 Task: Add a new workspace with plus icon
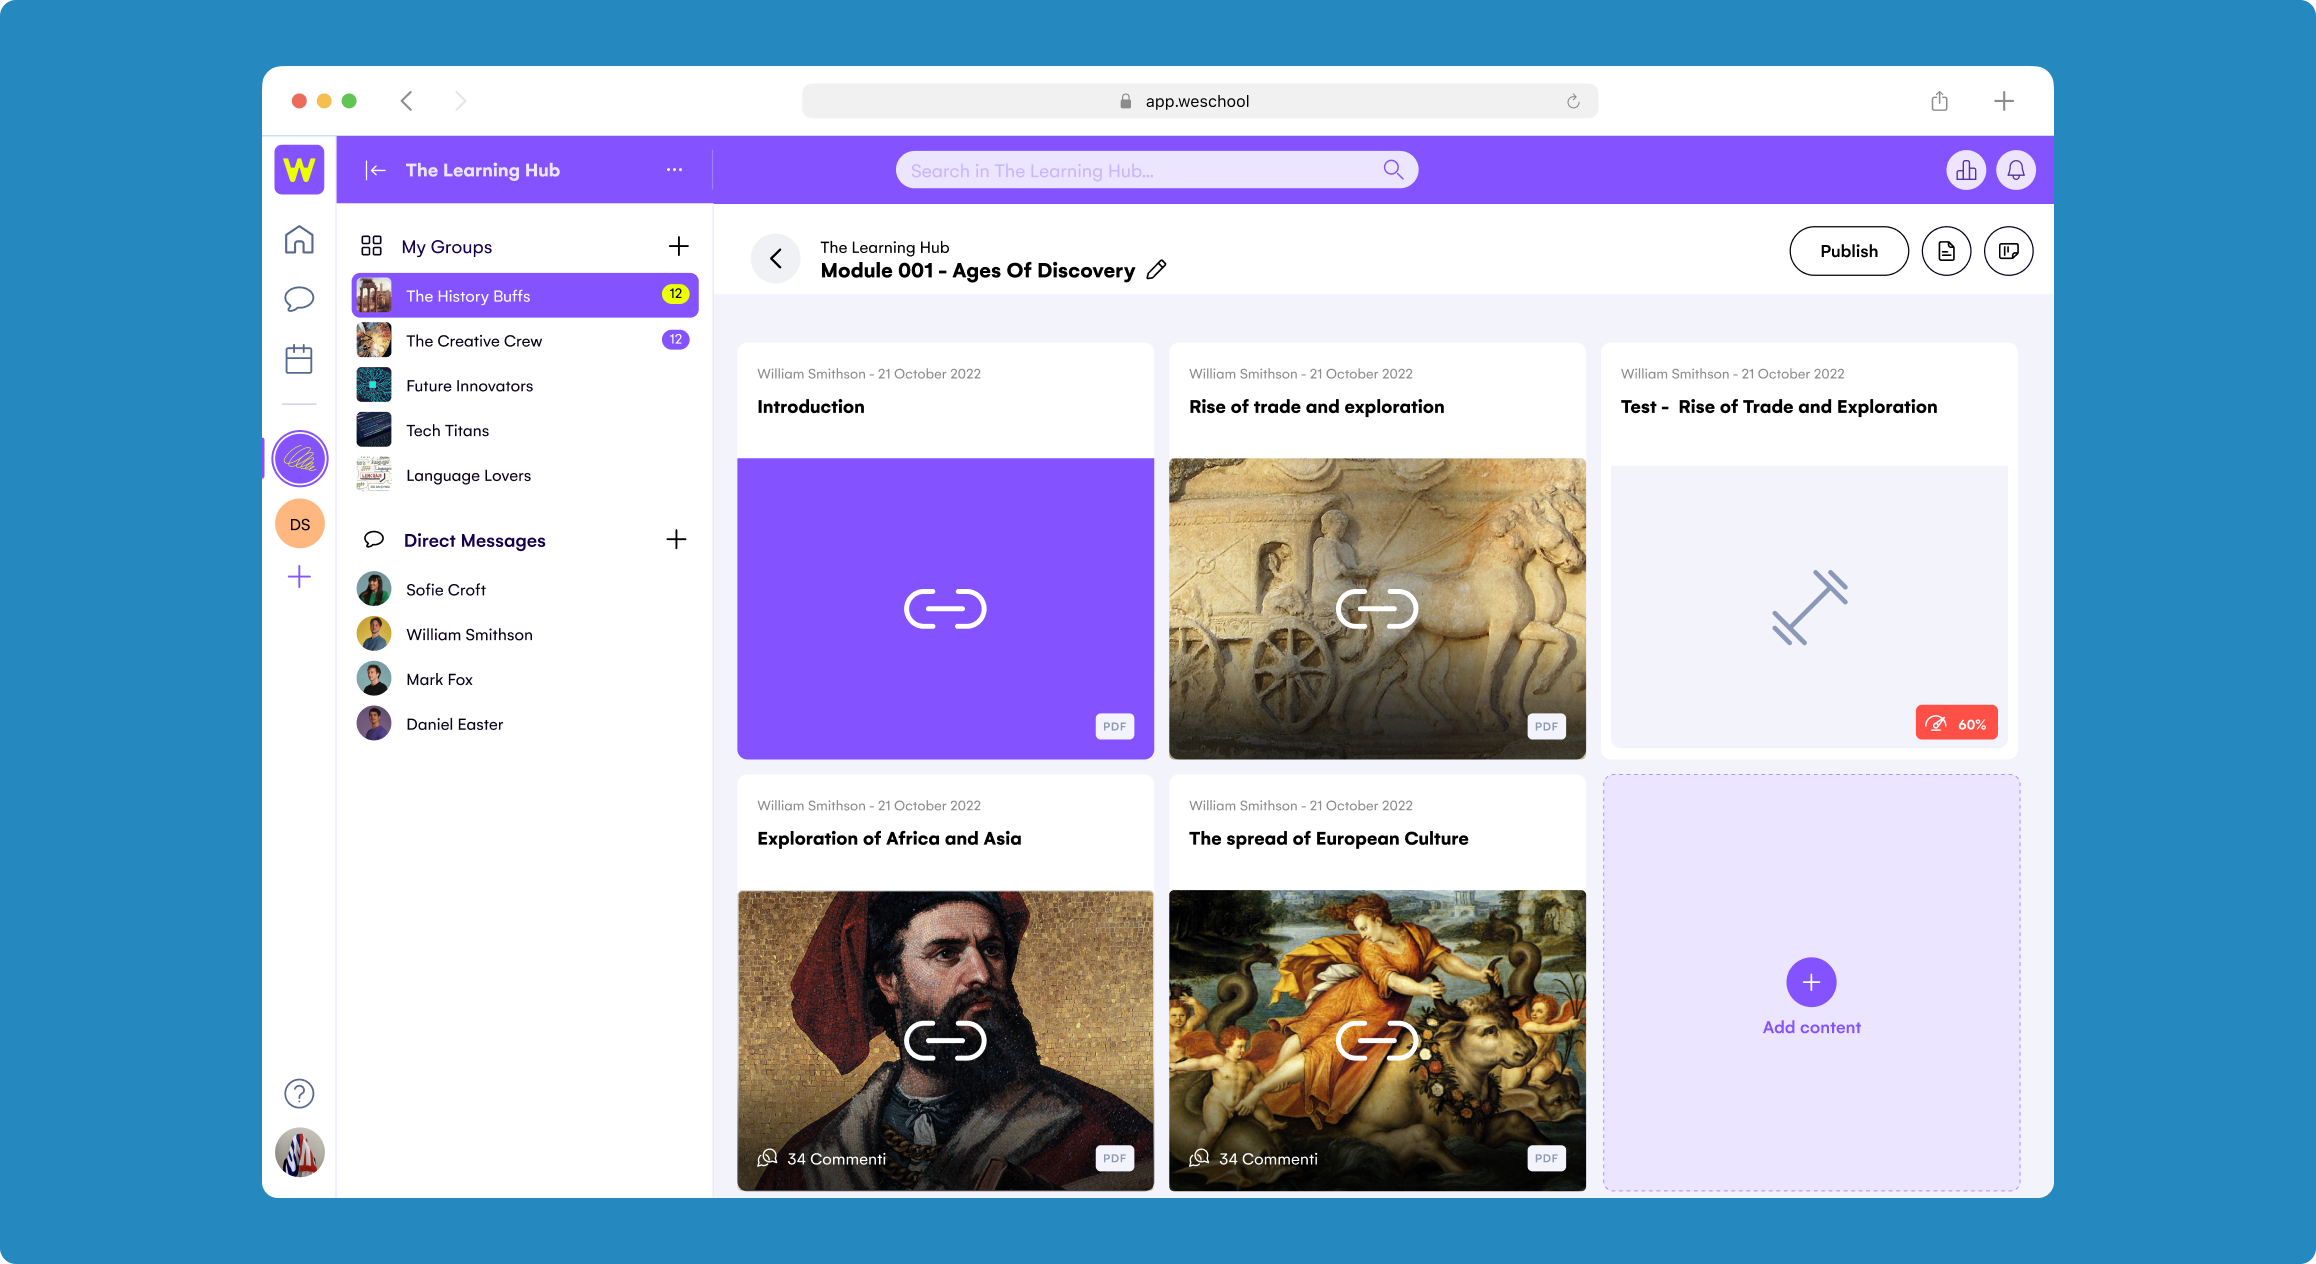[x=299, y=577]
